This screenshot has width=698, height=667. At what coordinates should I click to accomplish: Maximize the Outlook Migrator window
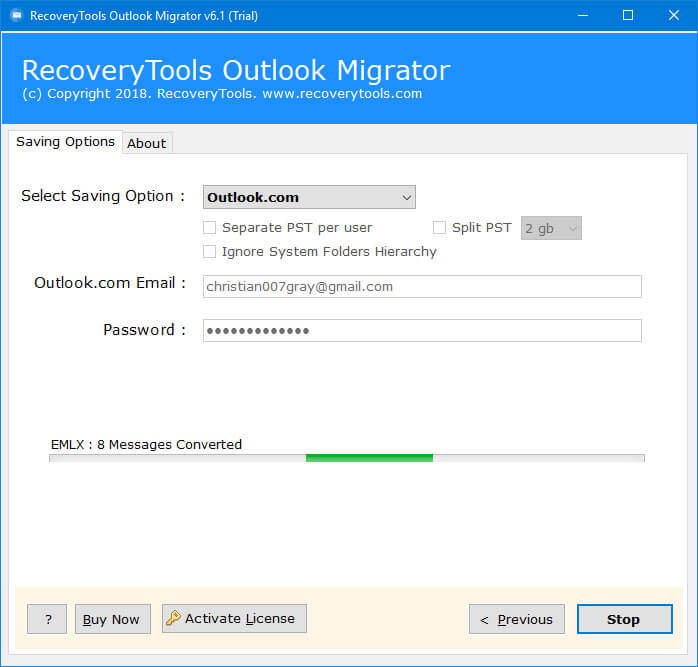pyautogui.click(x=628, y=16)
